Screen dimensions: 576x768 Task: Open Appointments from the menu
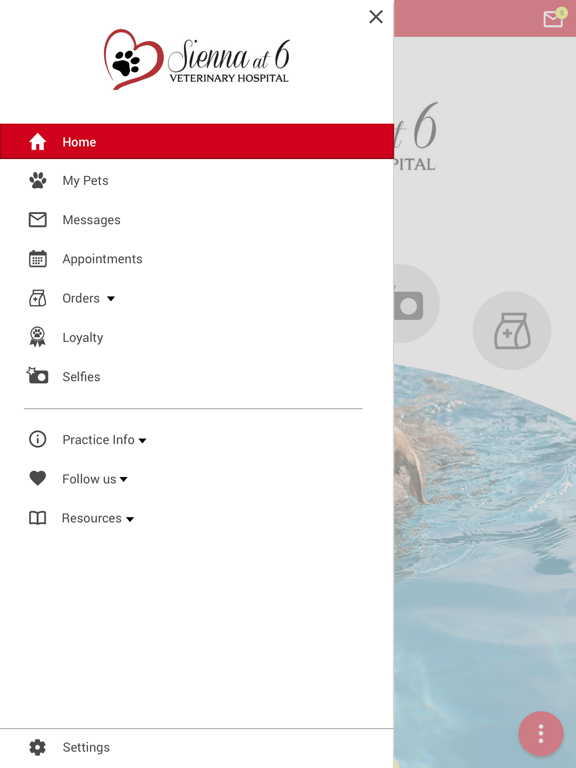(x=197, y=259)
